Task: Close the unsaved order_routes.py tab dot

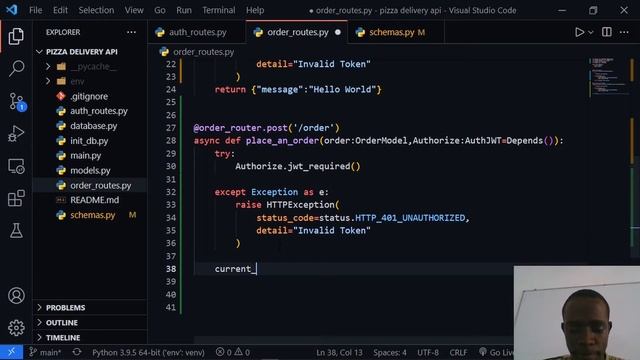Action: pos(338,32)
